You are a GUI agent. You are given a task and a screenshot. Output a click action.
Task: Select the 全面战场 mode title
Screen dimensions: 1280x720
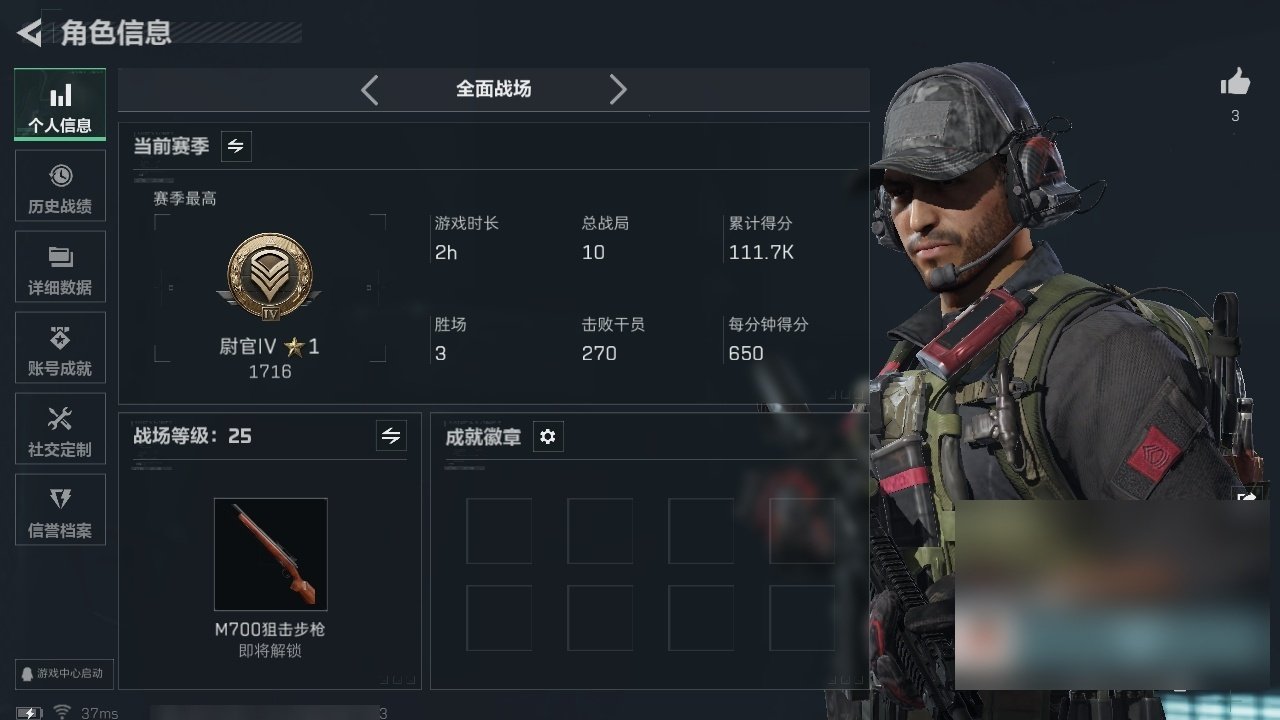tap(494, 89)
